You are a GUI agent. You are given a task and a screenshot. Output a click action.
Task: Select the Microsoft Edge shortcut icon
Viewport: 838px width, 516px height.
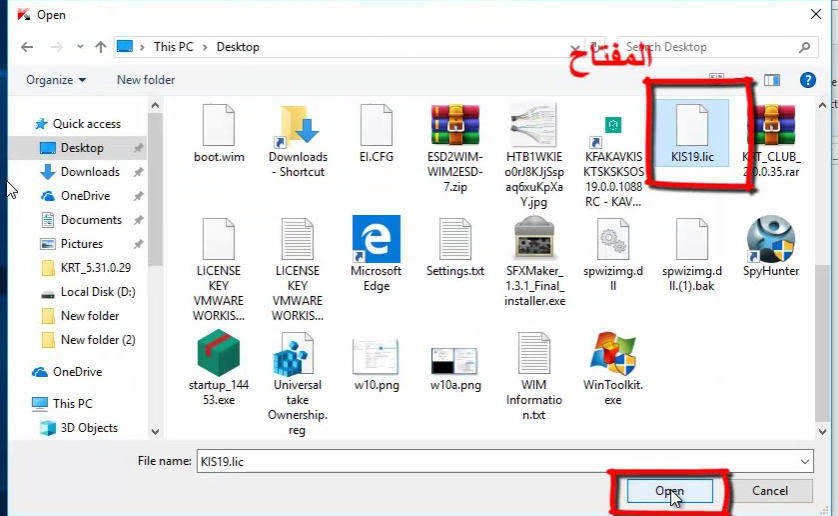376,238
